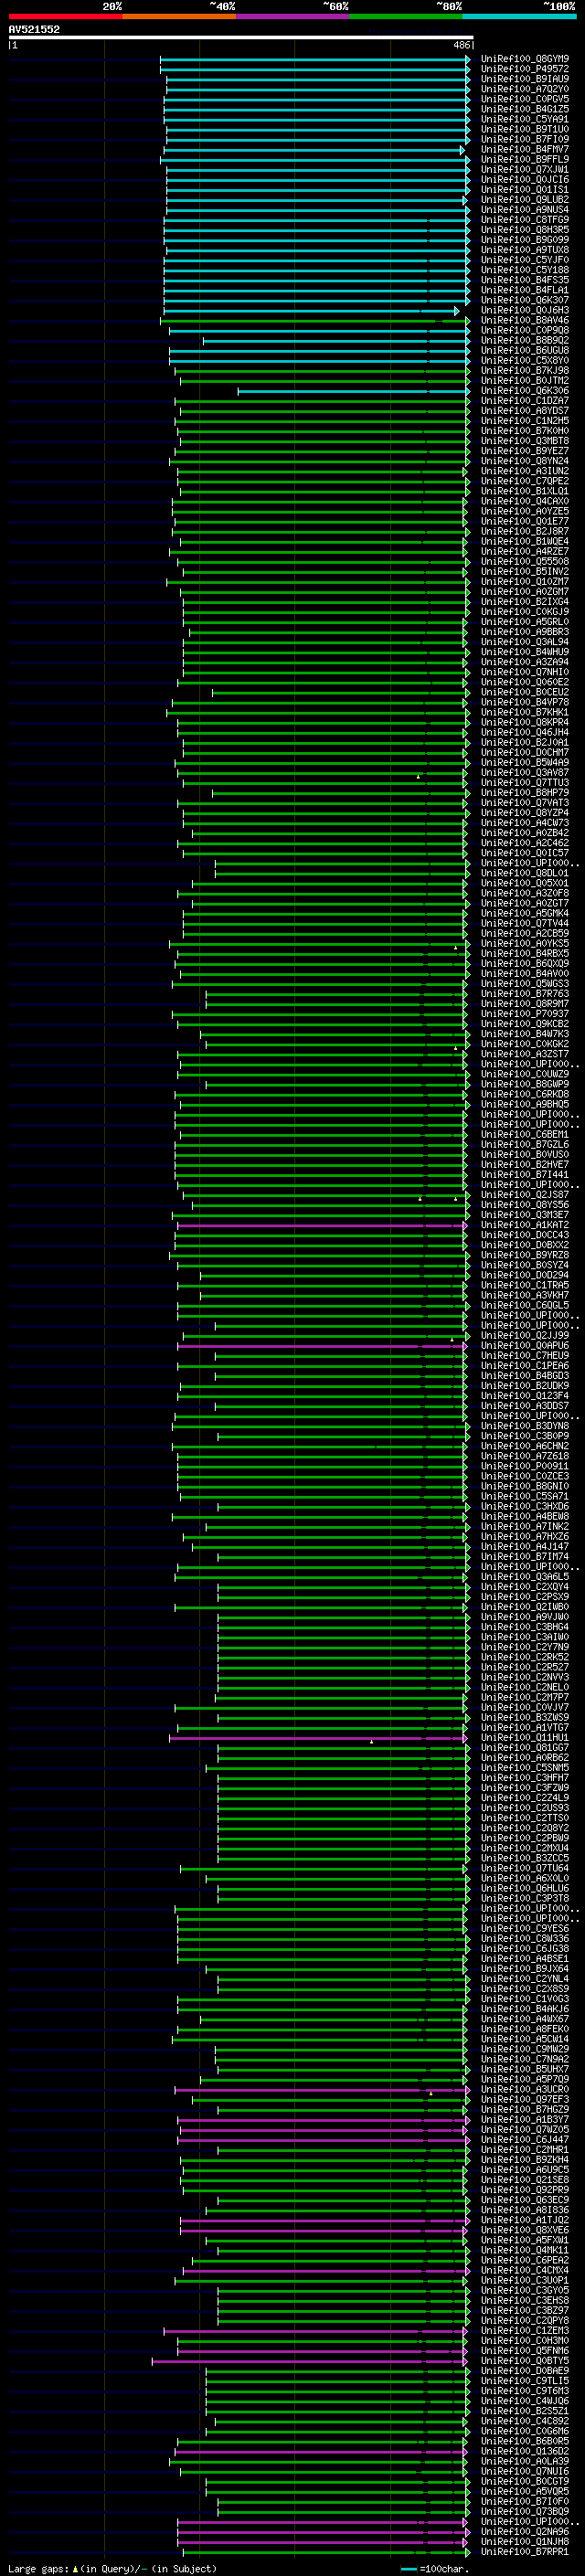Click the cyan alignment bar for UniRef100_Q8GYM9
The height and width of the screenshot is (2576, 585).
(315, 59)
